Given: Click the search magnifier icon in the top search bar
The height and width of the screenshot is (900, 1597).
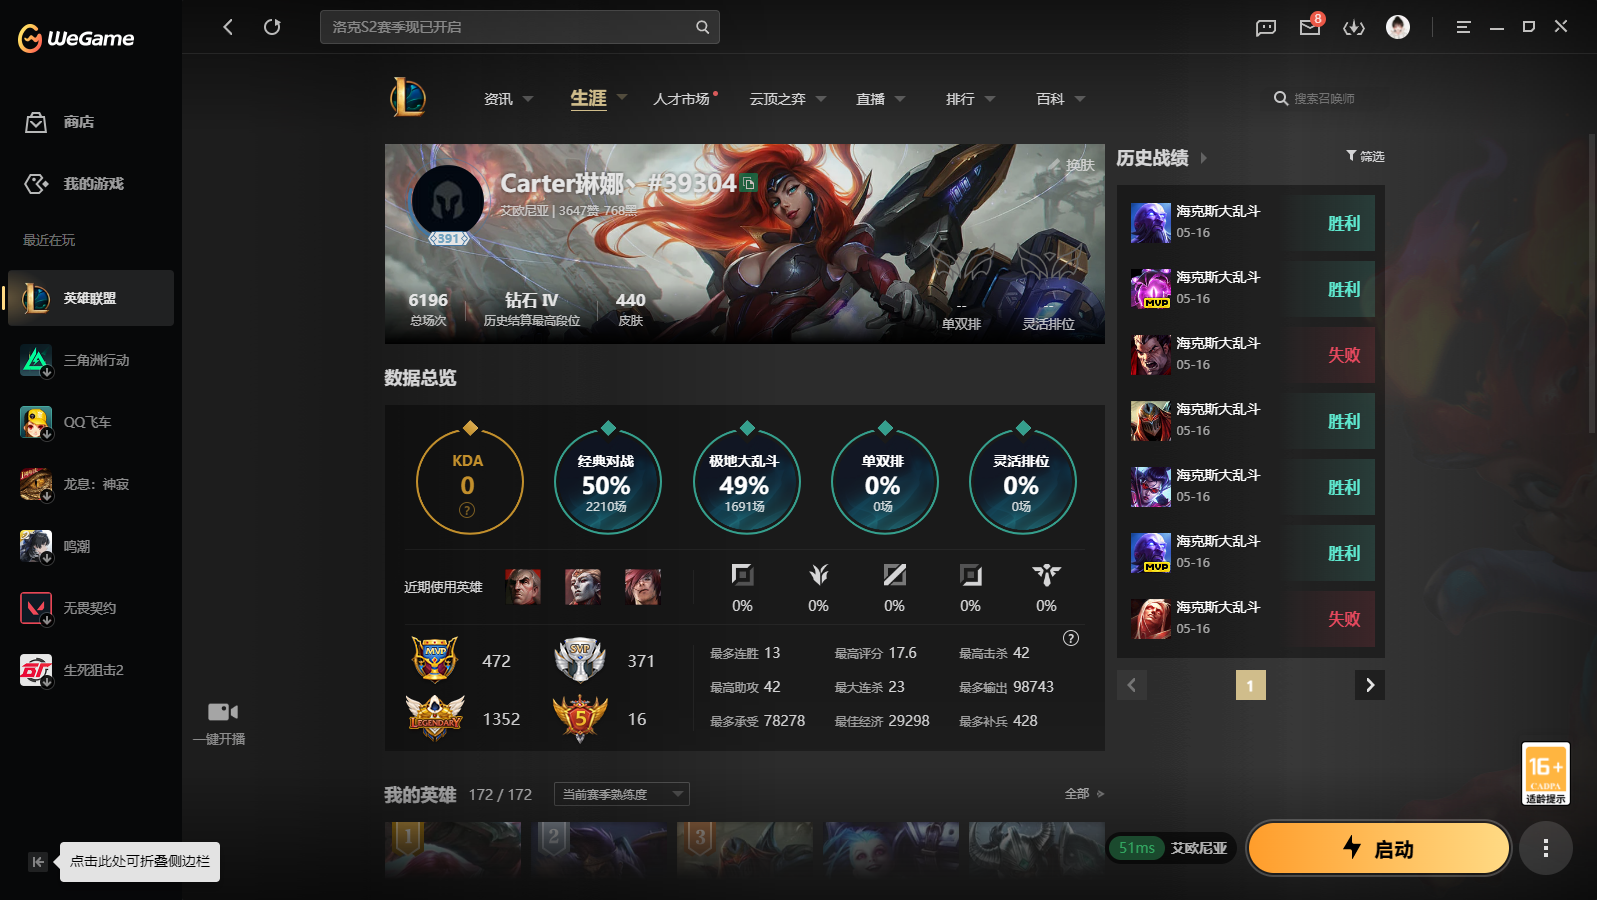Looking at the screenshot, I should click(x=703, y=27).
